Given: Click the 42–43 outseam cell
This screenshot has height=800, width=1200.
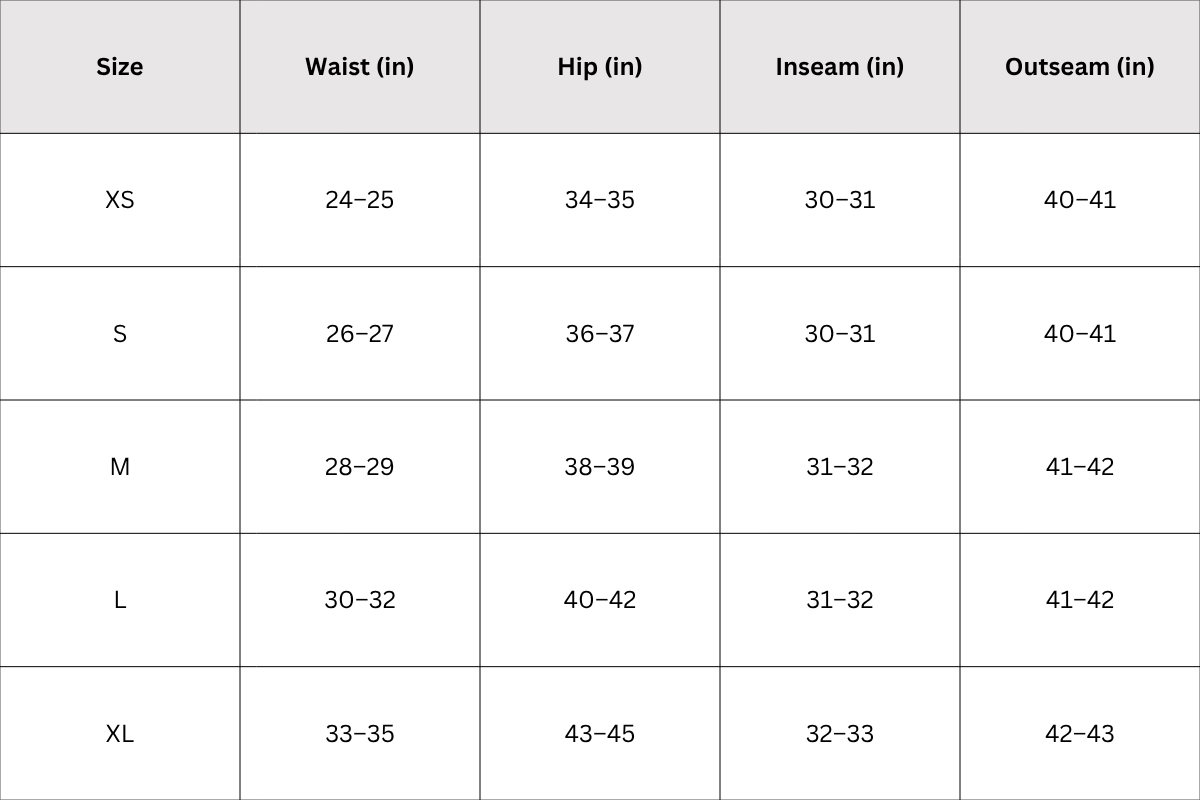Looking at the screenshot, I should coord(1080,733).
